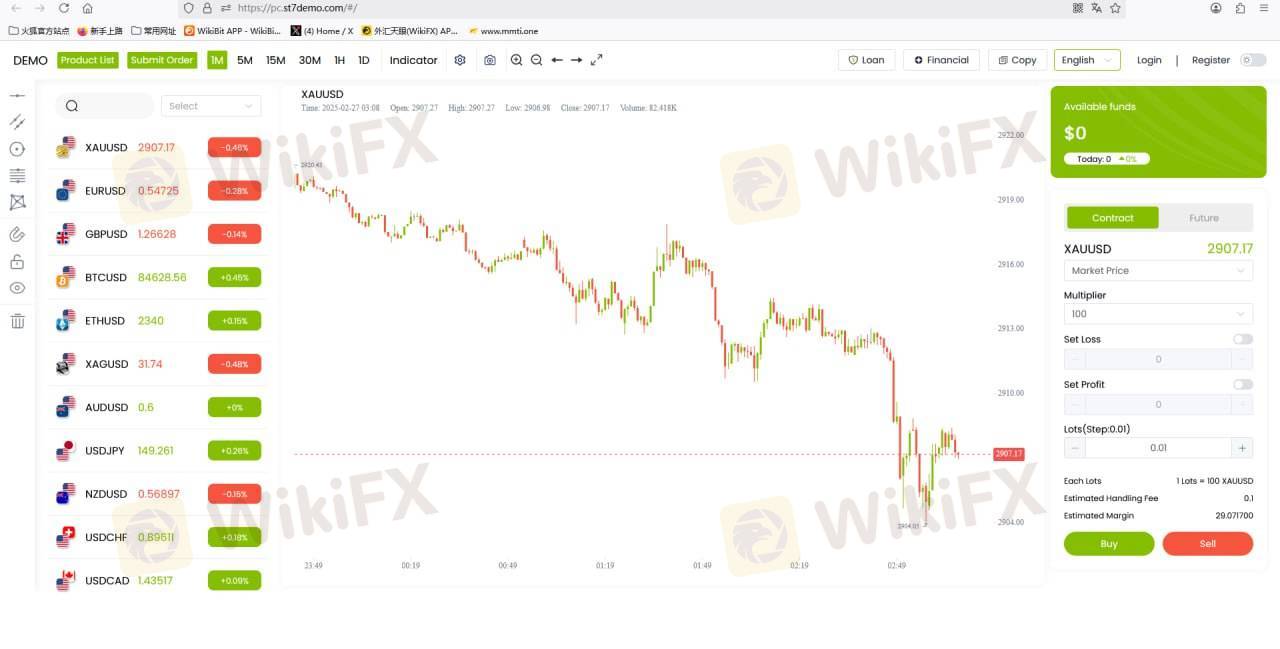Toggle the theme switch next to Register
1280x649 pixels.
(1253, 60)
